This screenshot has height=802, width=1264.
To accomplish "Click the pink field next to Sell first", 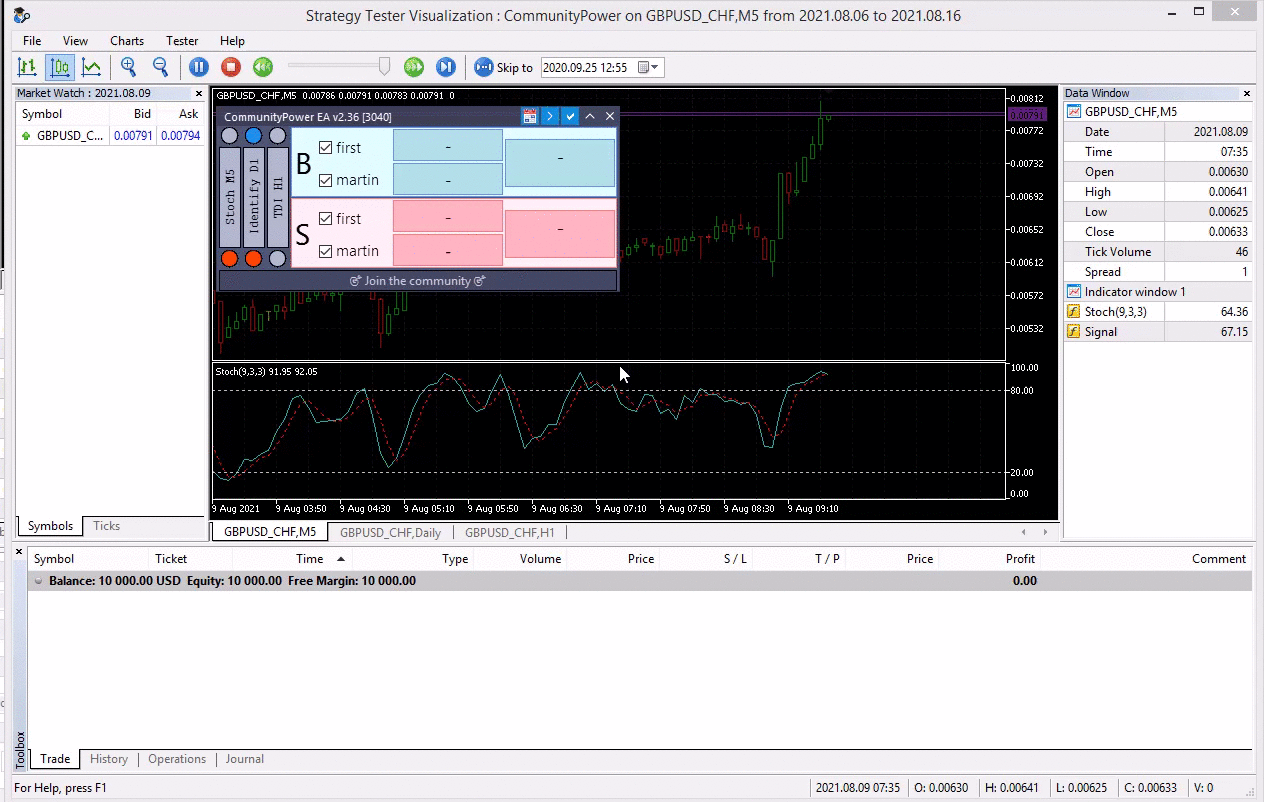I will pyautogui.click(x=448, y=217).
